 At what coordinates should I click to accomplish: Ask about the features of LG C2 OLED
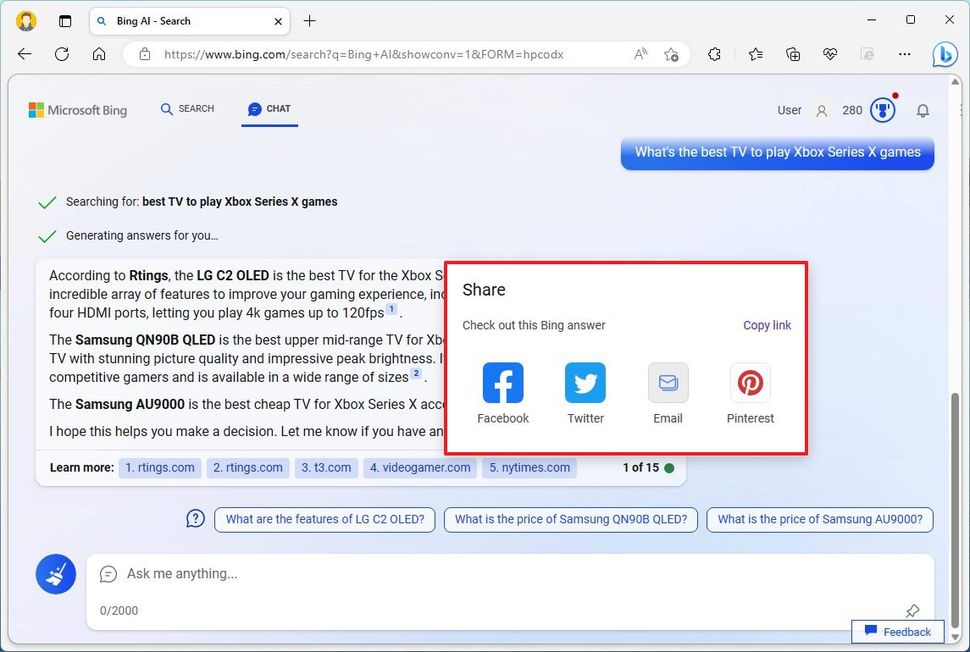(324, 519)
